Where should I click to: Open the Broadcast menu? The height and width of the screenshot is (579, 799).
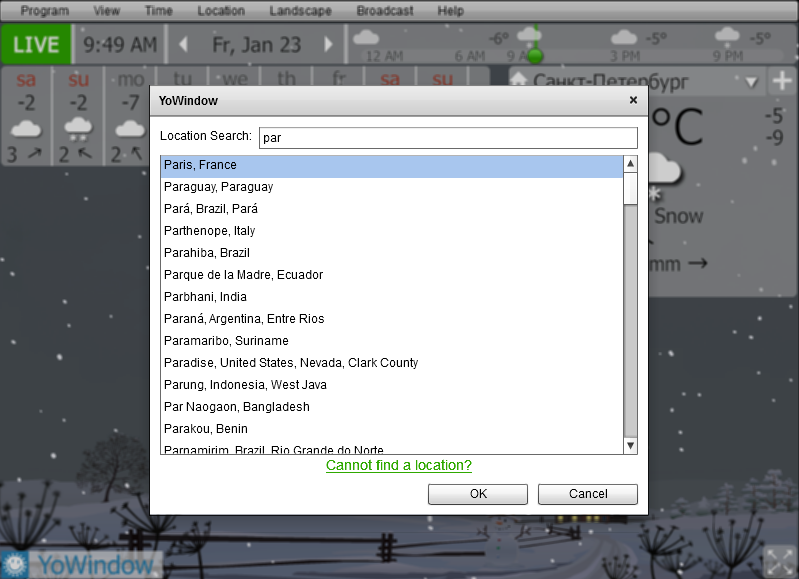pos(385,11)
